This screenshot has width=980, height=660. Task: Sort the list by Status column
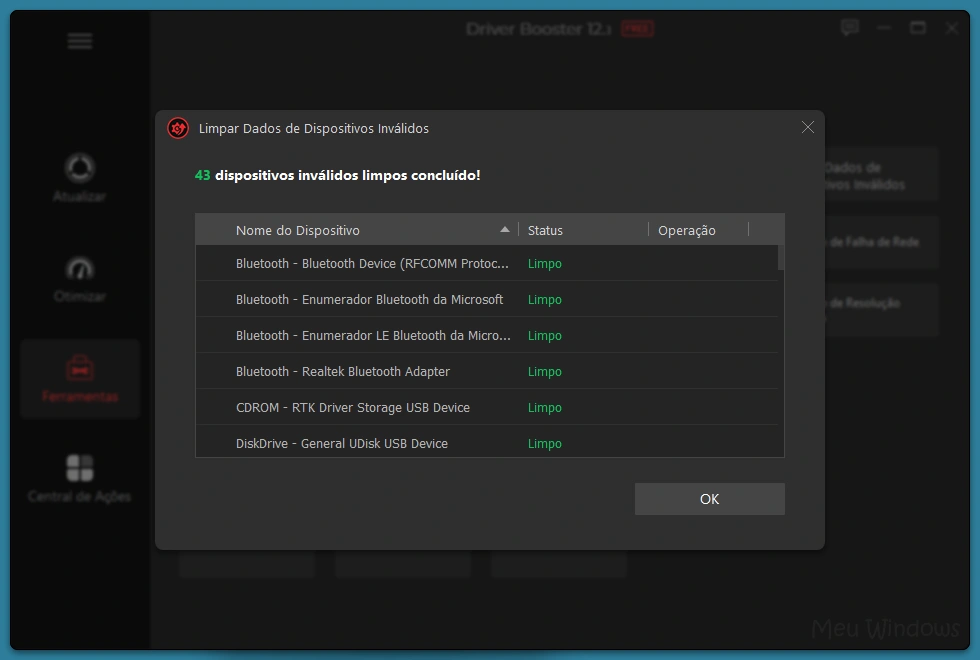[x=546, y=230]
